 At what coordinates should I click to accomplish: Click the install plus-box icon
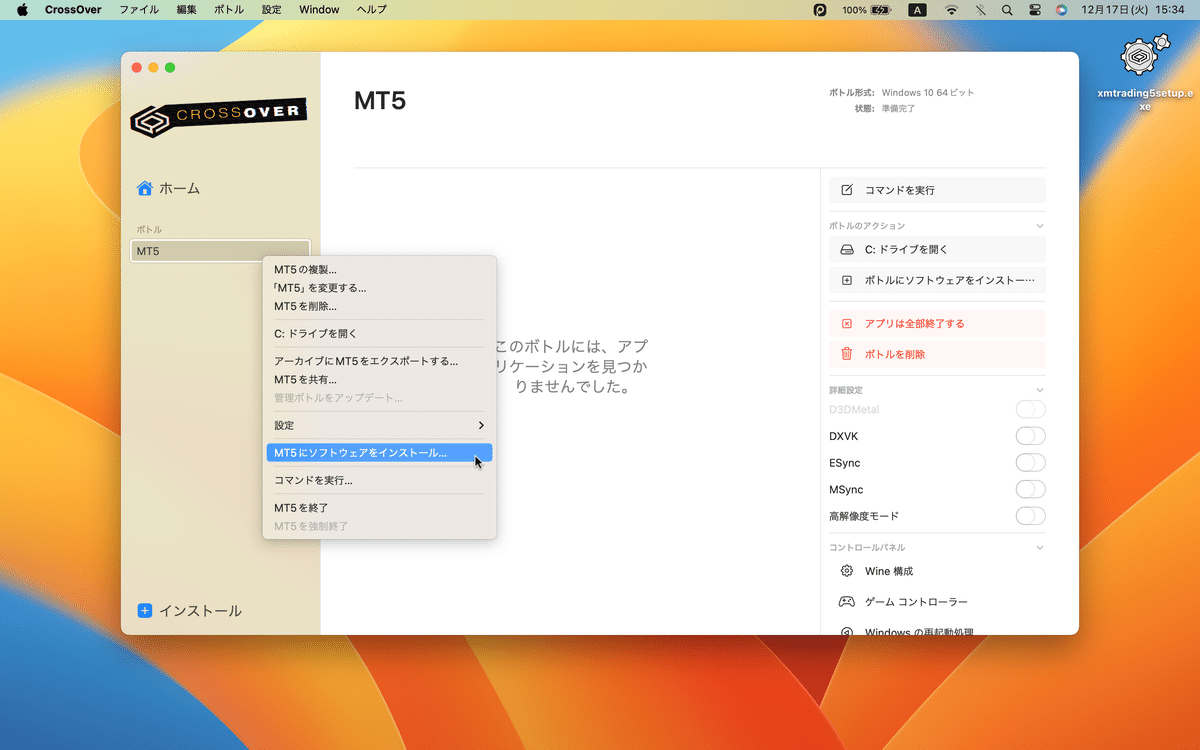847,280
